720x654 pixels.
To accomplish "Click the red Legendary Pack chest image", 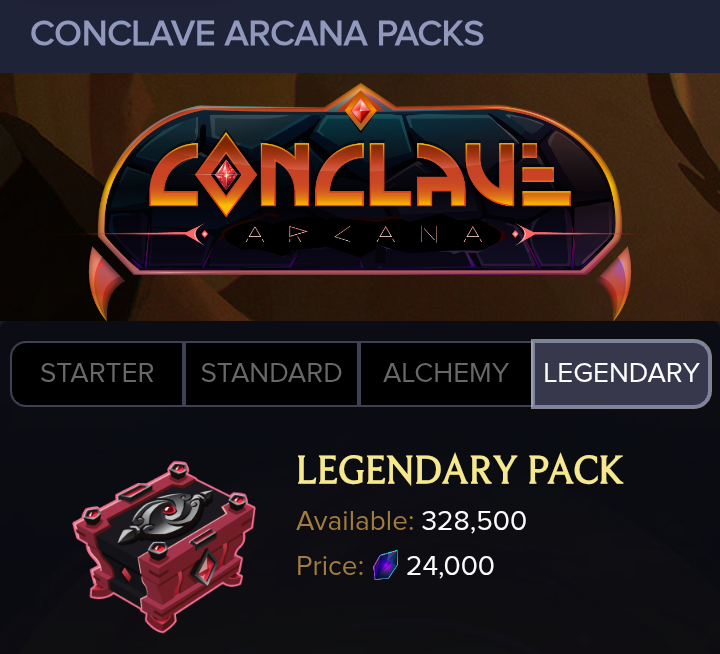I will [164, 546].
